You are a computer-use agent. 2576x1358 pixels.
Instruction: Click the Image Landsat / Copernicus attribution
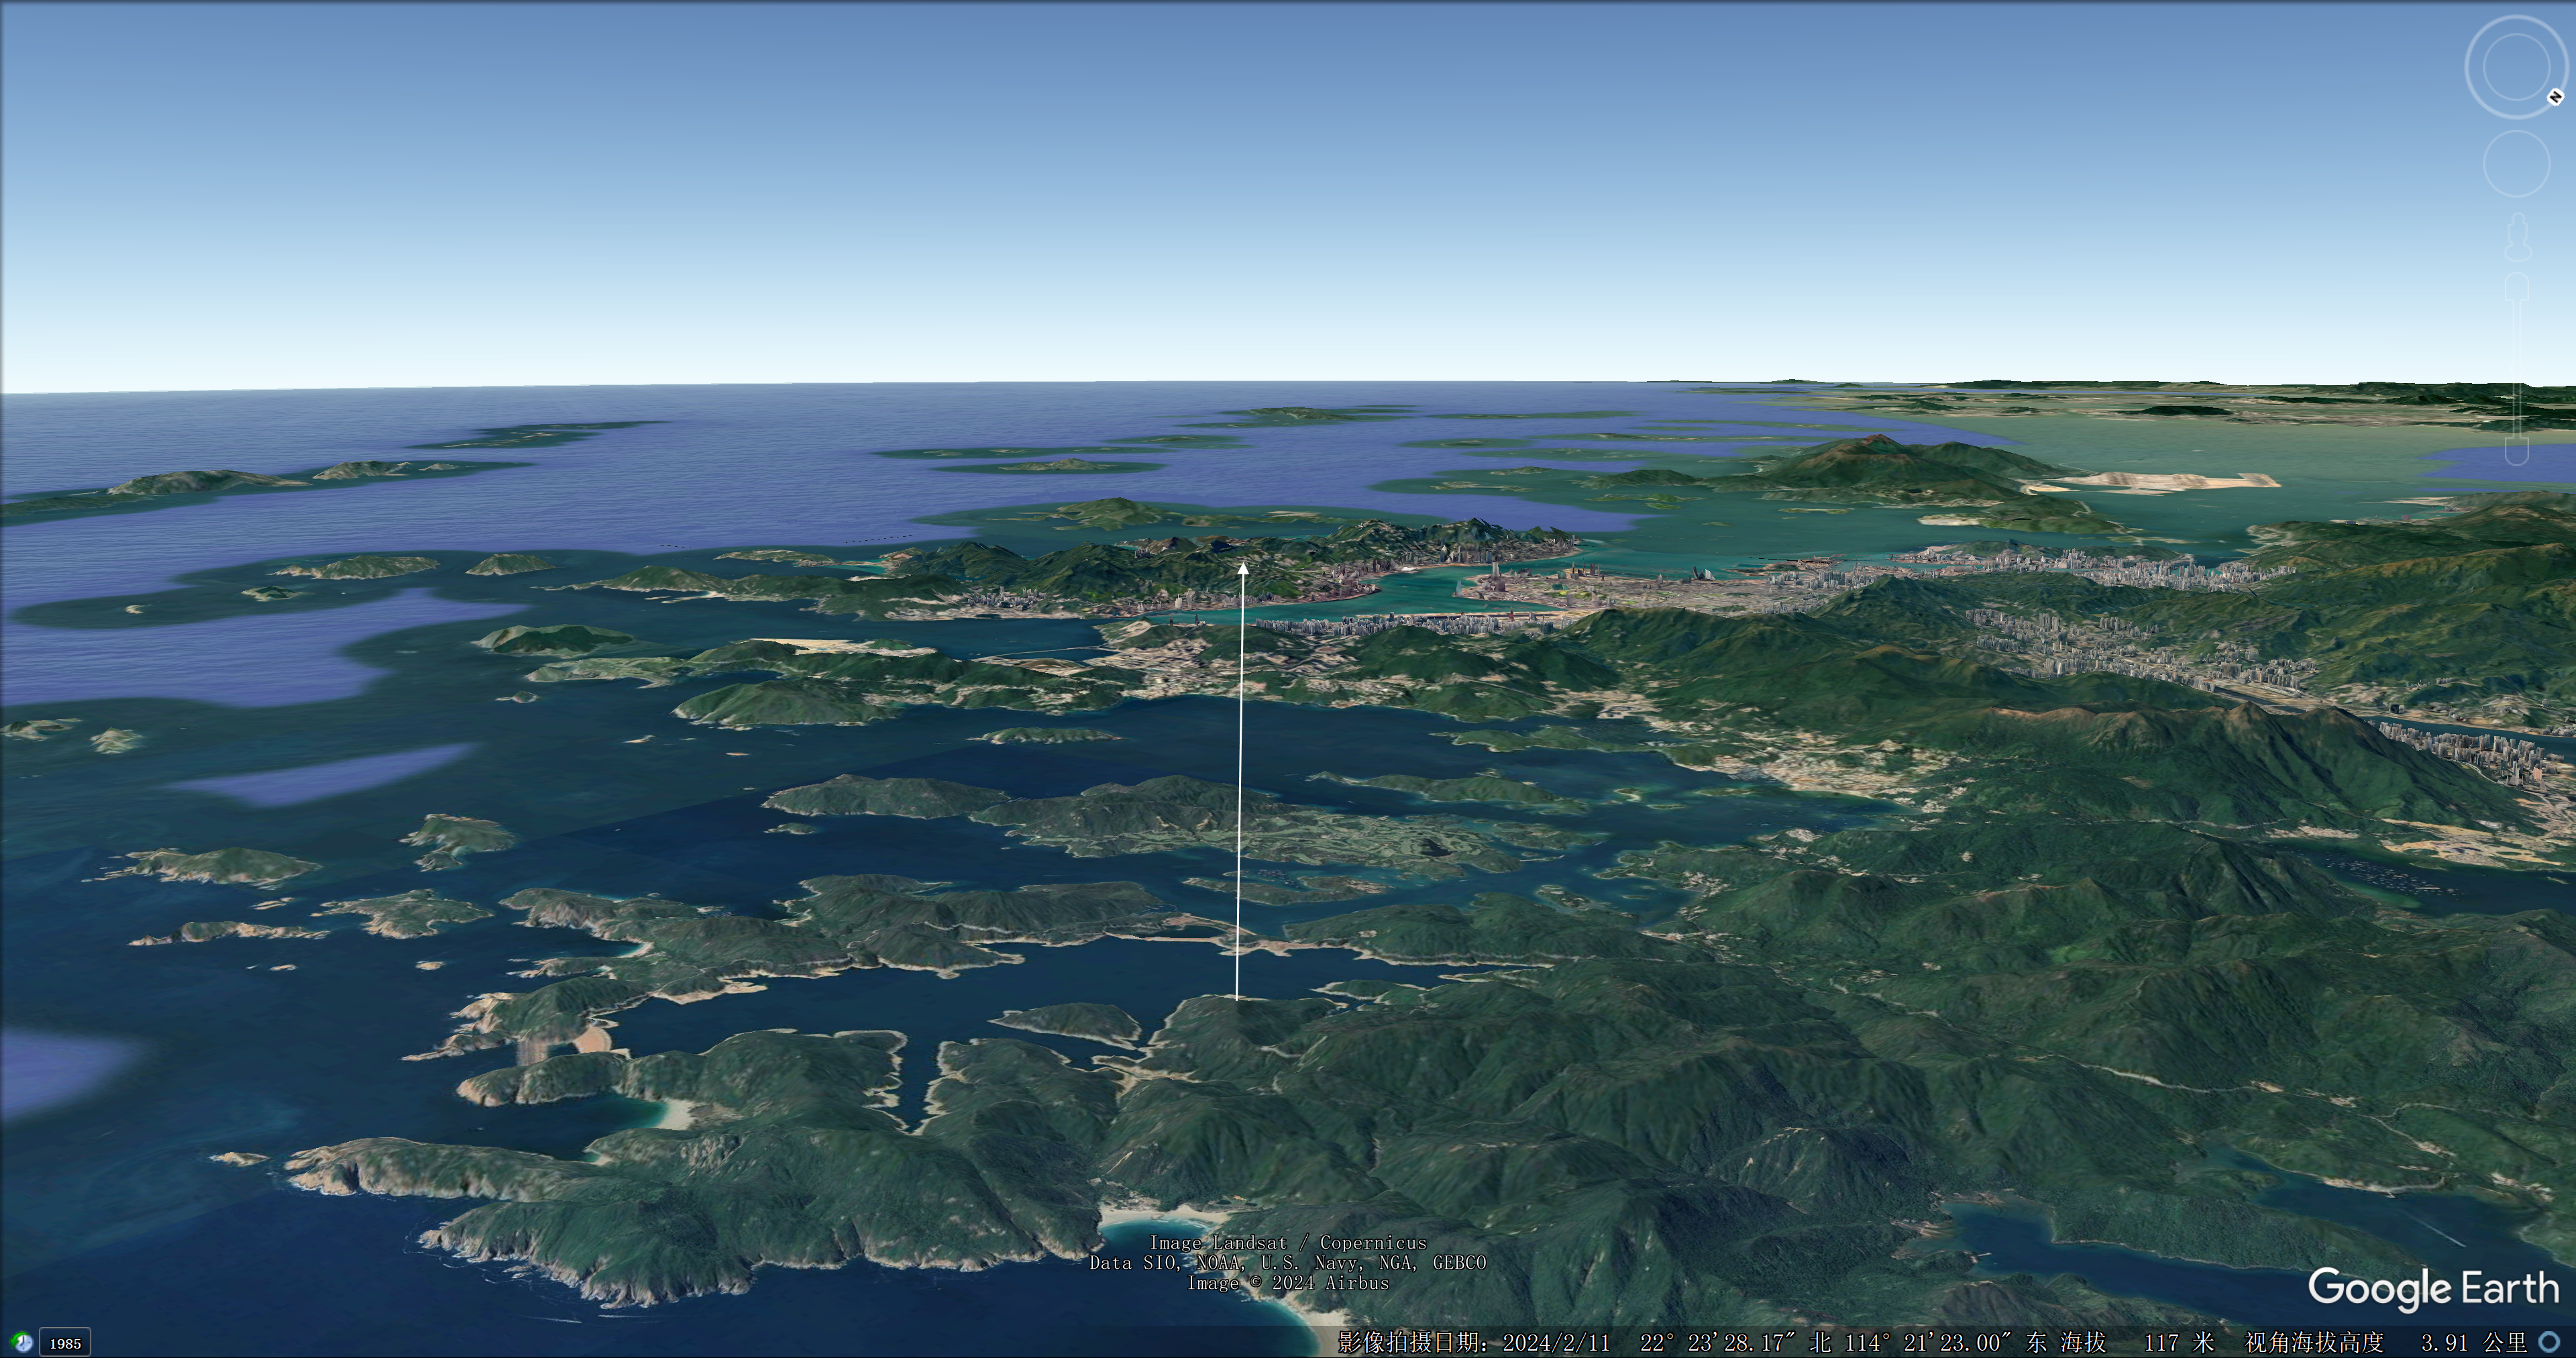click(1288, 1243)
